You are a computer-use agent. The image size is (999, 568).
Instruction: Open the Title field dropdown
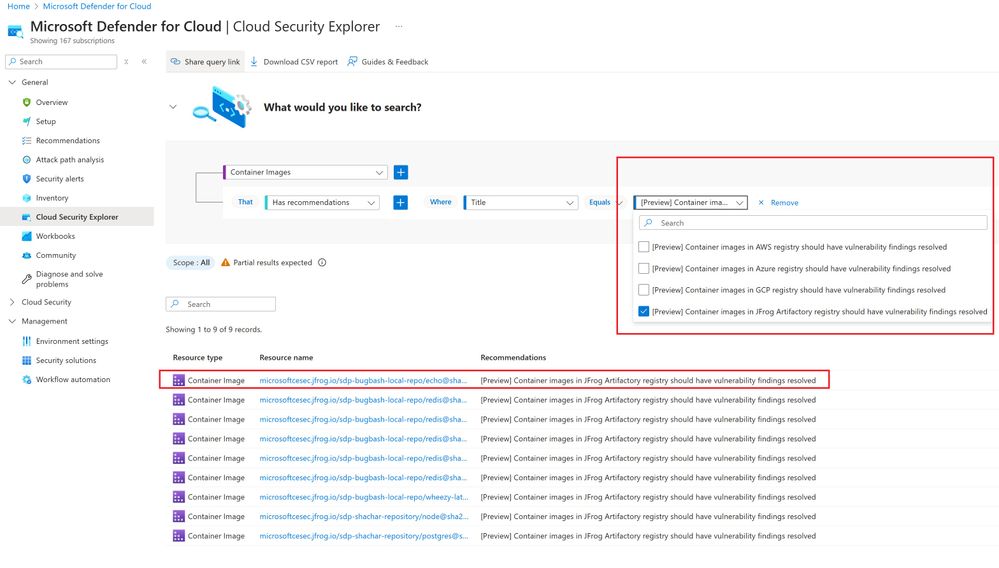tap(521, 202)
